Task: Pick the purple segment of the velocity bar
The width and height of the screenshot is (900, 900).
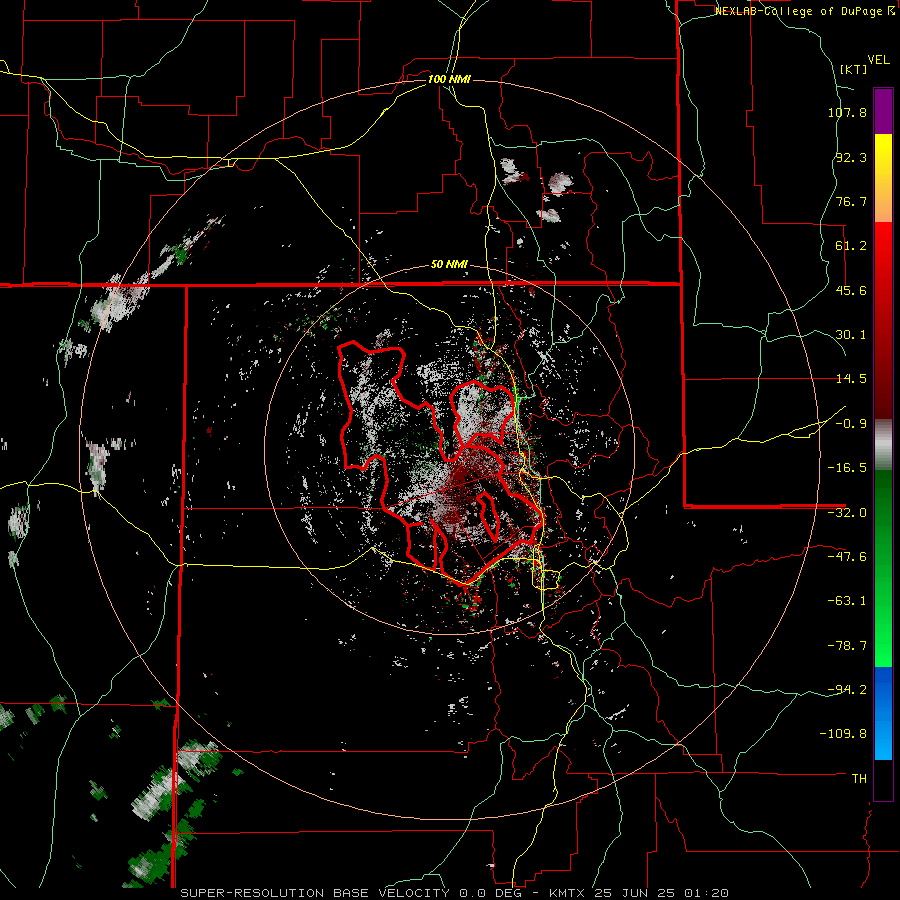Action: coord(883,111)
